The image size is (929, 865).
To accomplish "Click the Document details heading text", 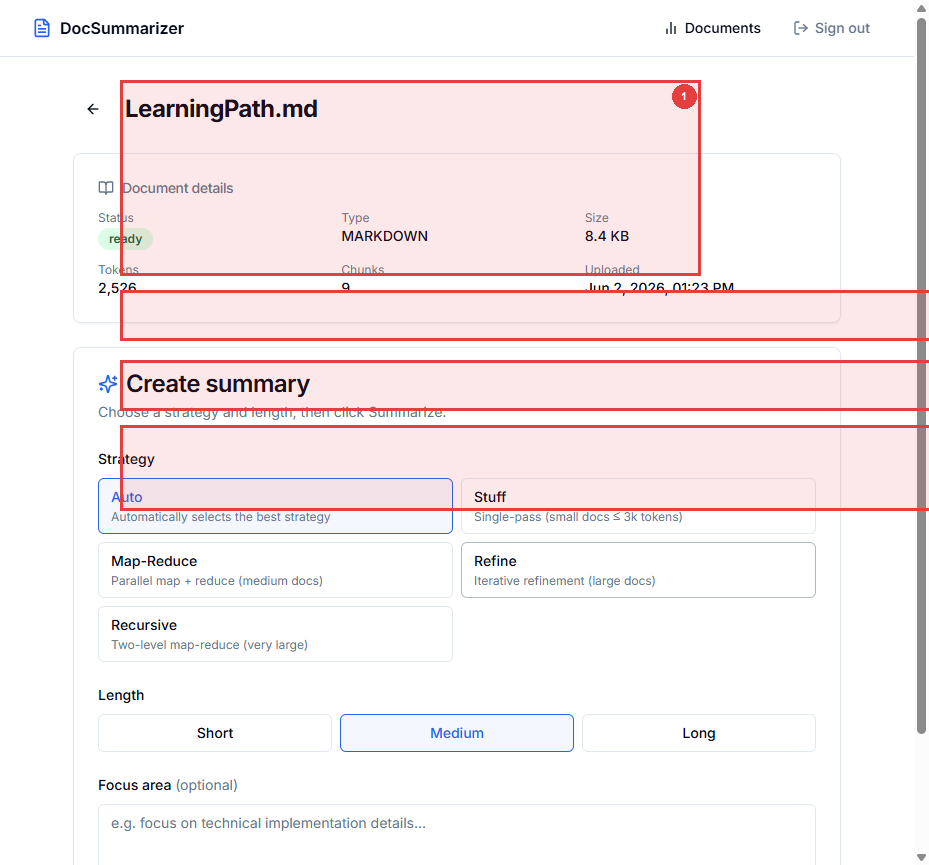I will coord(178,188).
